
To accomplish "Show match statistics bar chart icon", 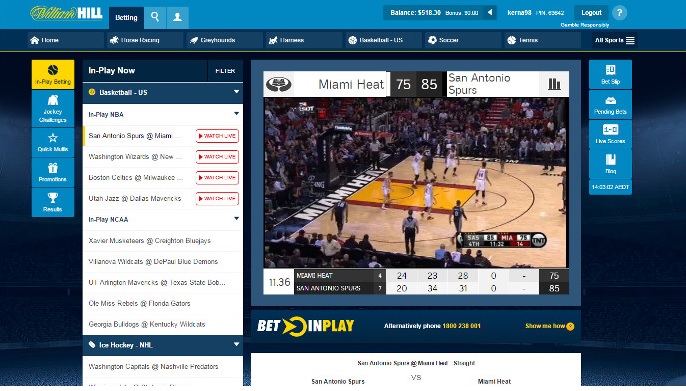I will pos(554,84).
